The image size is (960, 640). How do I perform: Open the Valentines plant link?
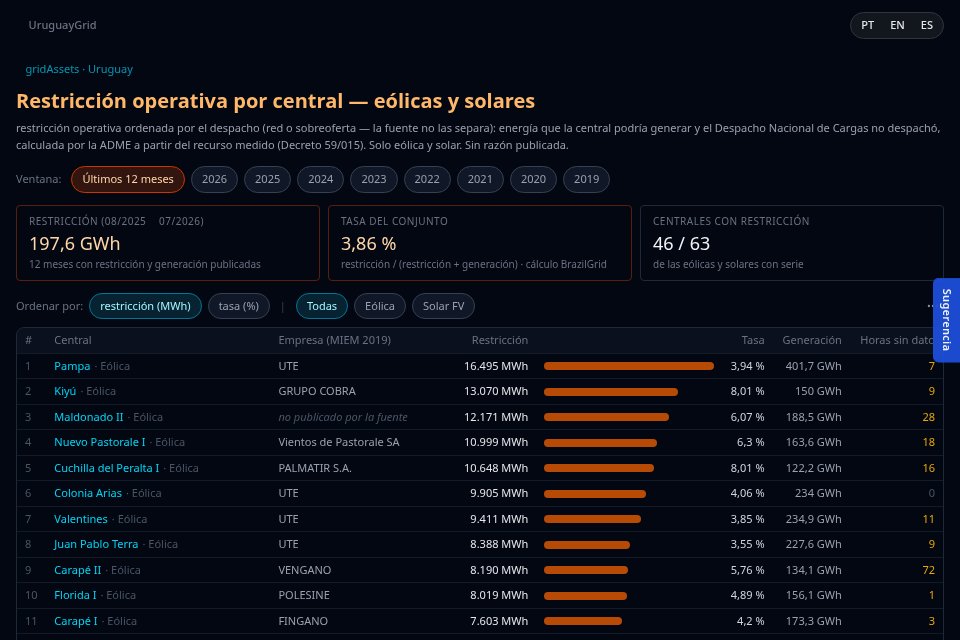click(x=80, y=519)
